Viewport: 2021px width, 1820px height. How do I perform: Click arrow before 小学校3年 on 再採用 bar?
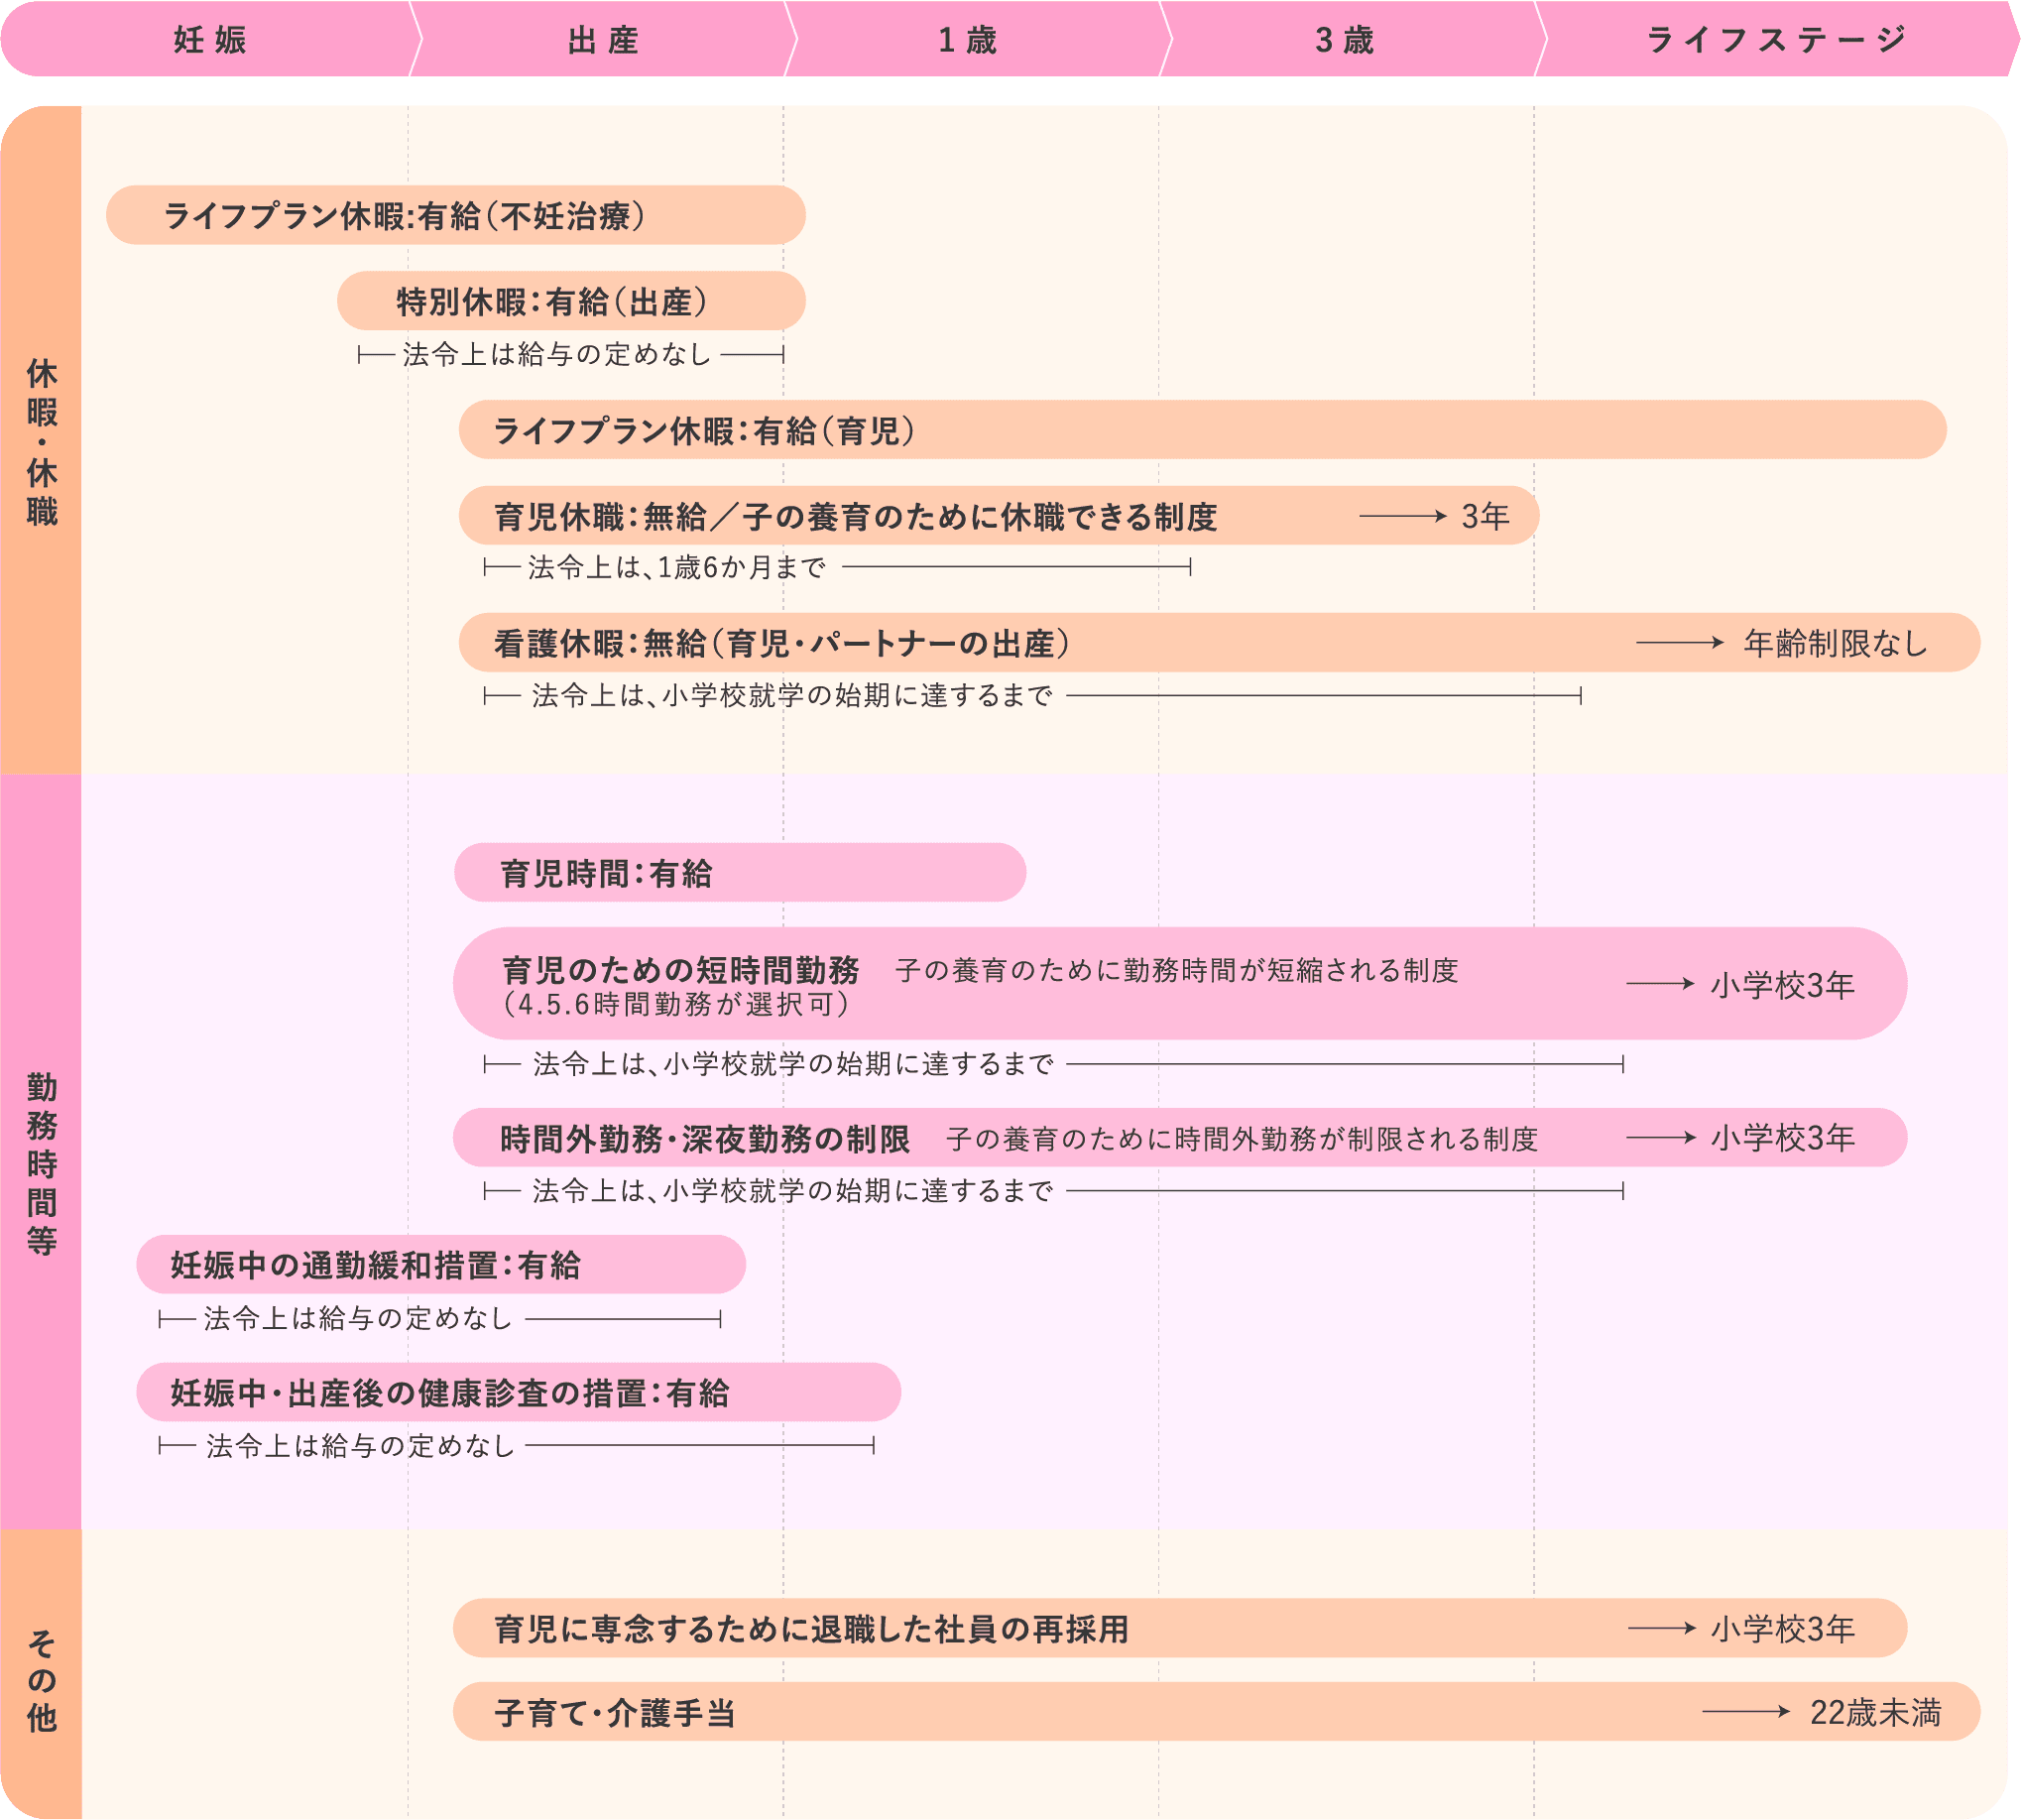tap(1661, 1628)
